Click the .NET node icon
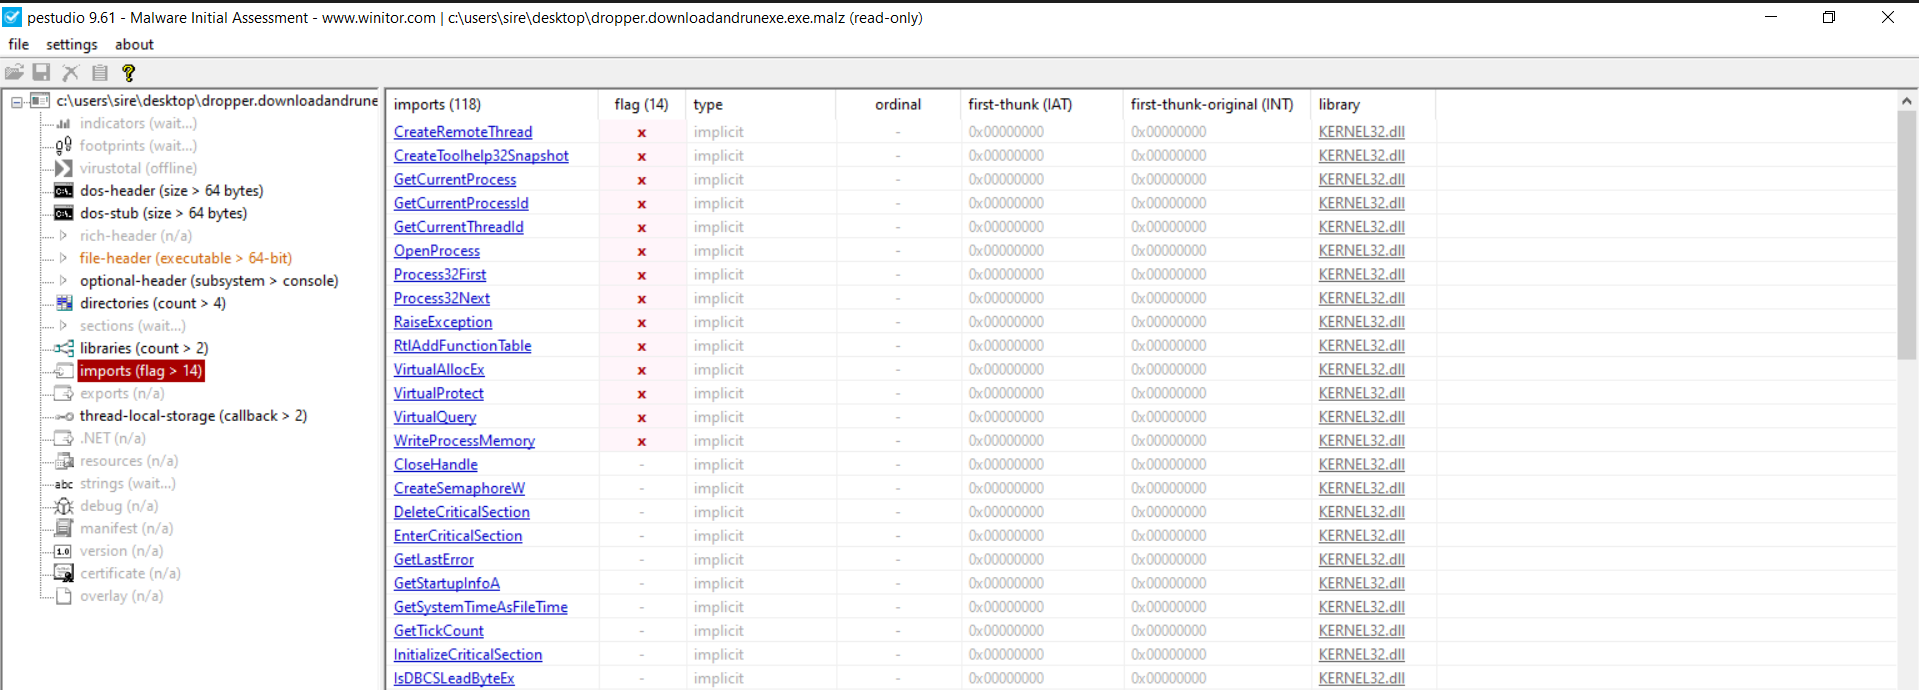Image resolution: width=1919 pixels, height=690 pixels. tap(63, 438)
